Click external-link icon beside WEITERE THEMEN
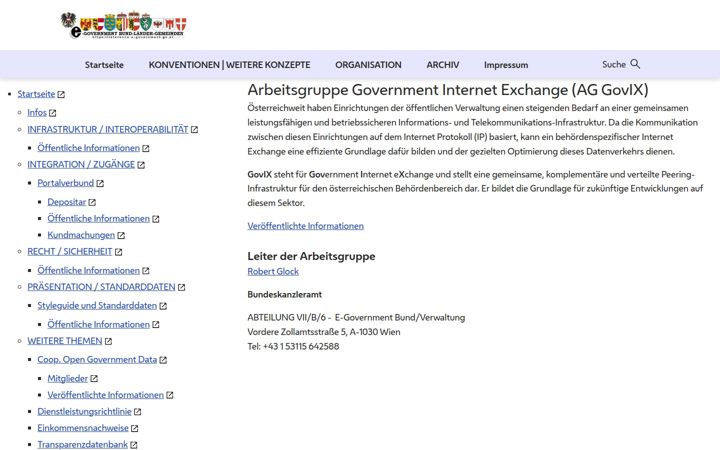This screenshot has width=720, height=450. 108,342
